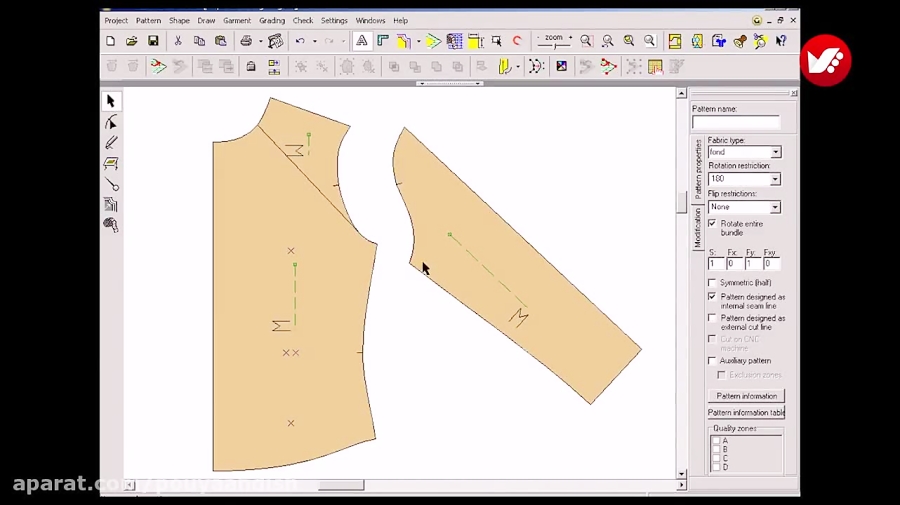Select the text A tool in toolbar
900x505 pixels.
[362, 41]
